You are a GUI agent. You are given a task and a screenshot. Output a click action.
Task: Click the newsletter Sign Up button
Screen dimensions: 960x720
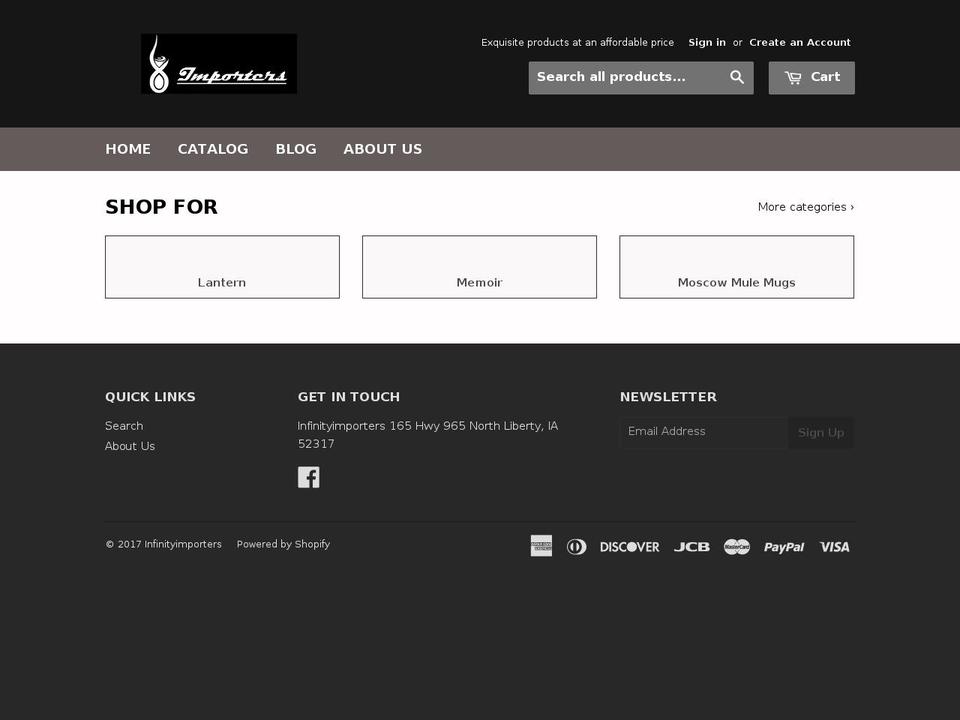(821, 432)
